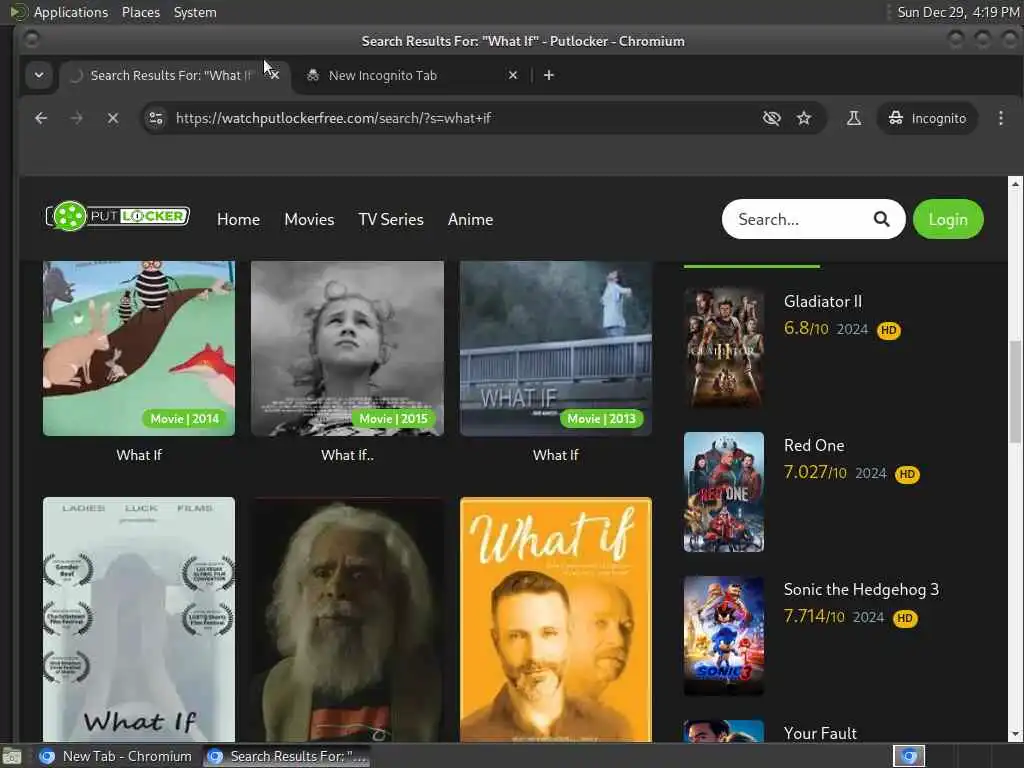The width and height of the screenshot is (1024, 768).
Task: Click the scrollbar down arrow
Action: (x=1015, y=735)
